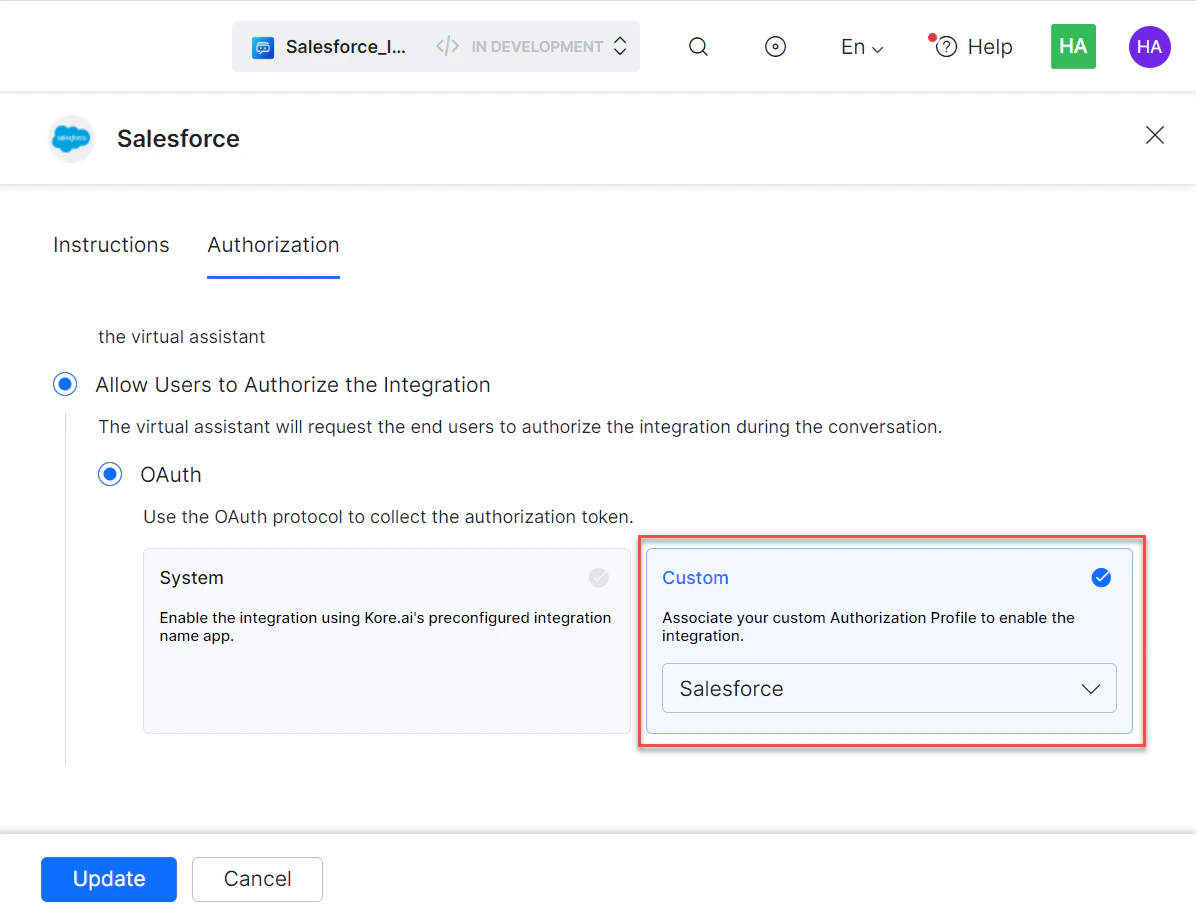Select the Allow Users to Authorize radio button
This screenshot has width=1196, height=913.
[65, 384]
